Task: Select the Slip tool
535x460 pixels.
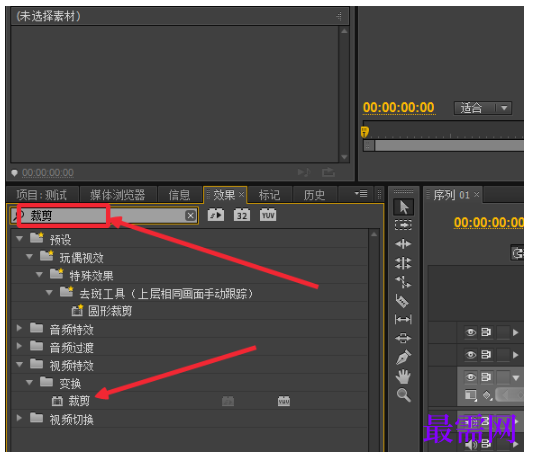Action: 403,319
